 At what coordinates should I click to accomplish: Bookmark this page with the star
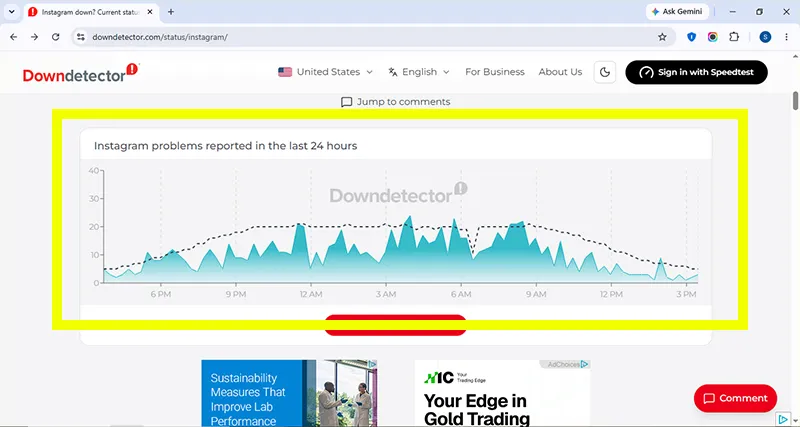[662, 37]
